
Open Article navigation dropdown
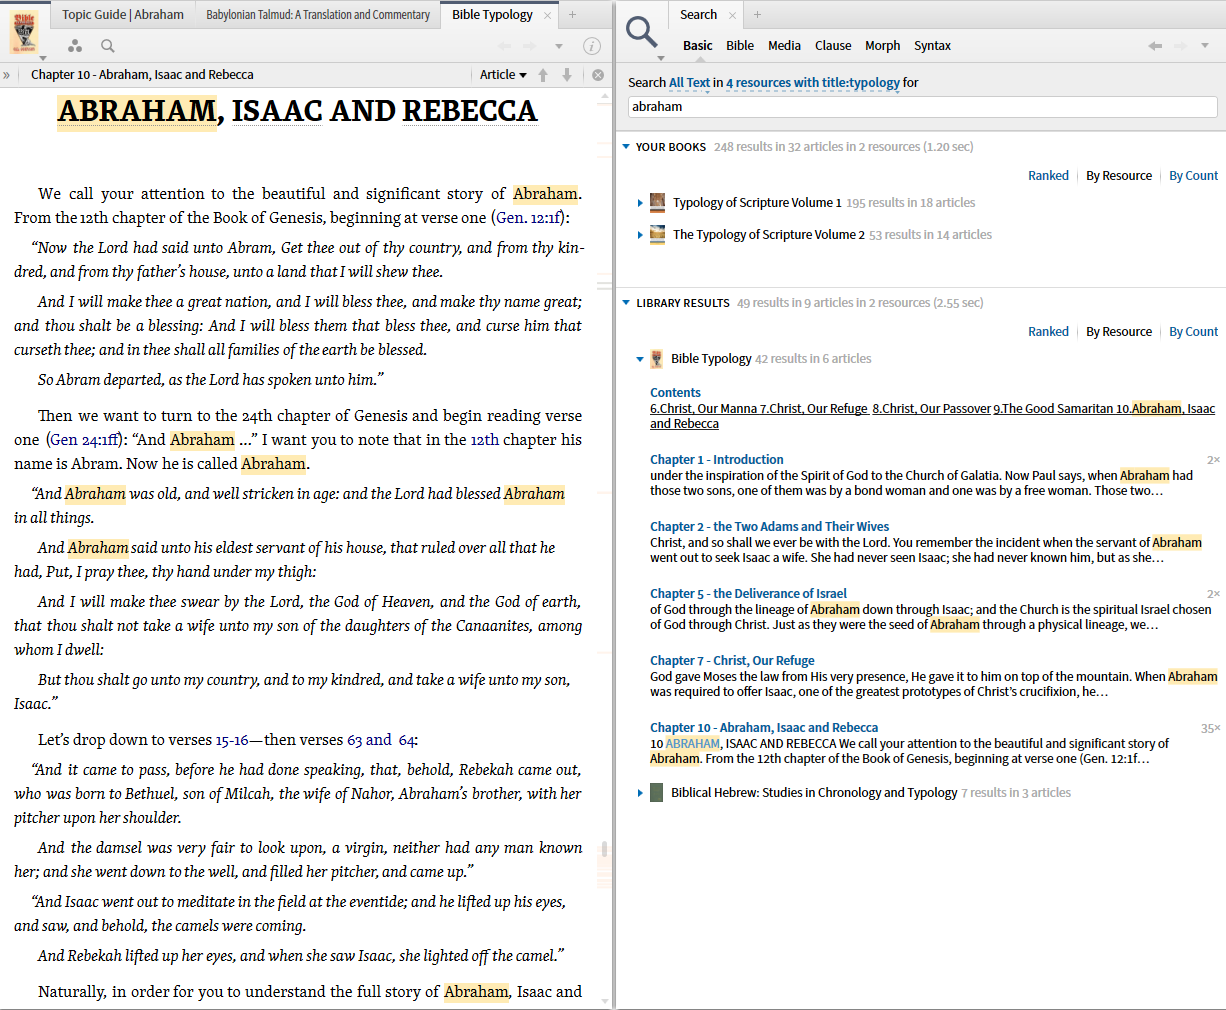tap(503, 75)
